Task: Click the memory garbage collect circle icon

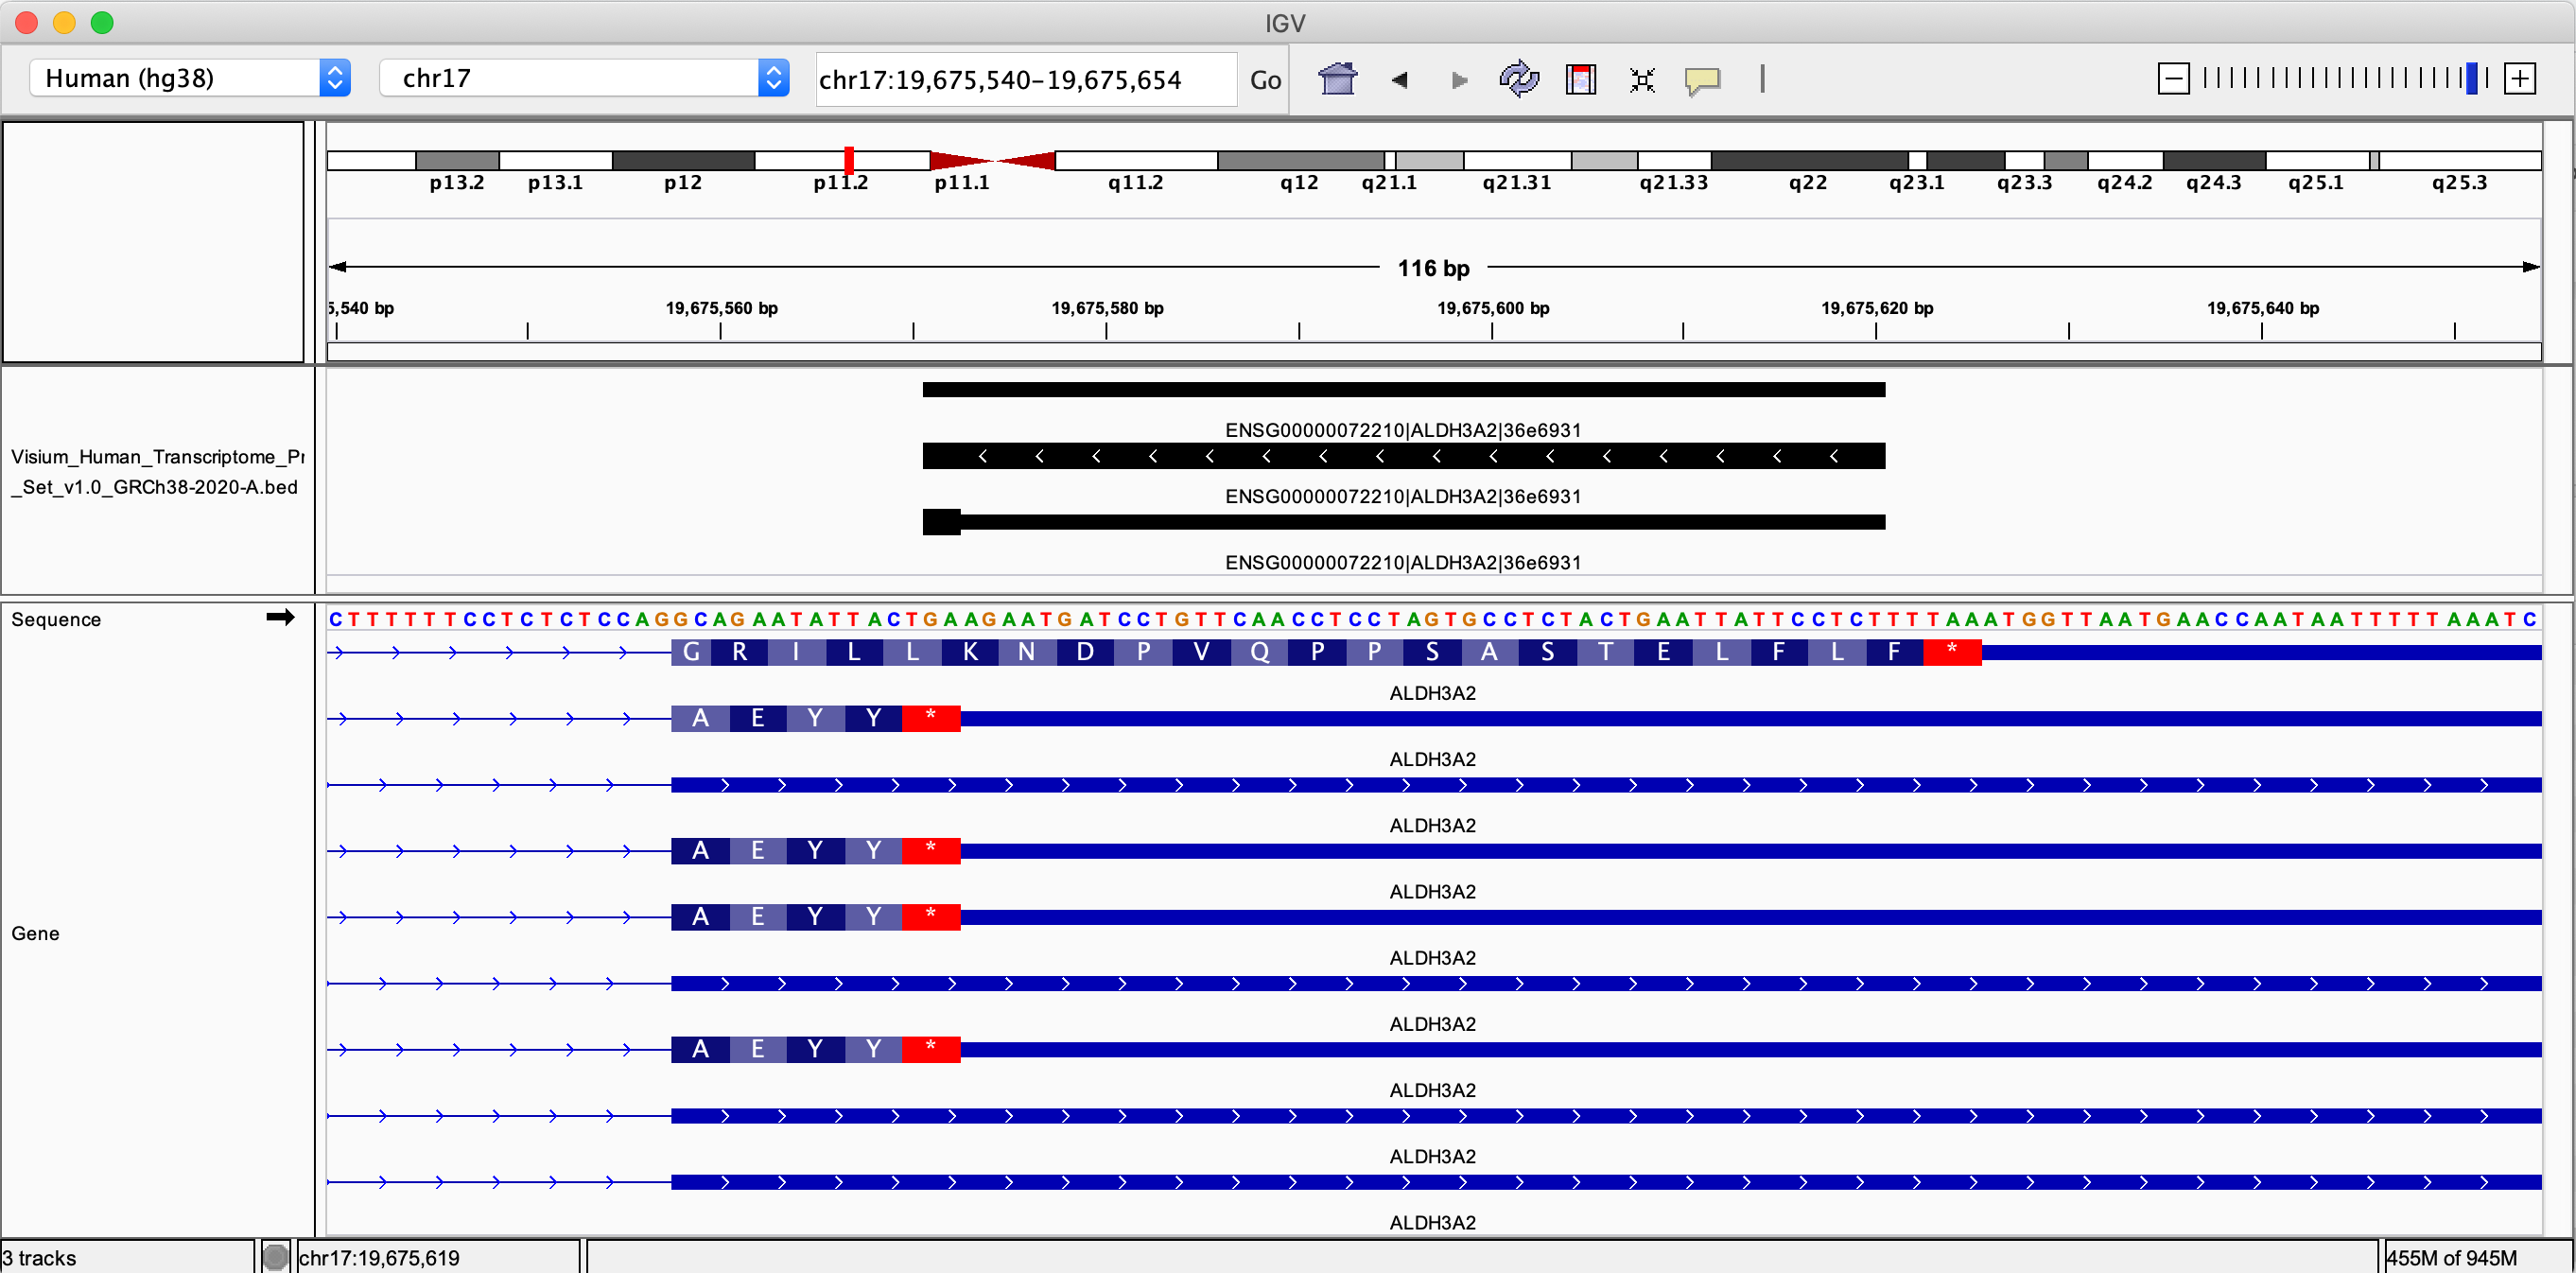Action: (276, 1256)
